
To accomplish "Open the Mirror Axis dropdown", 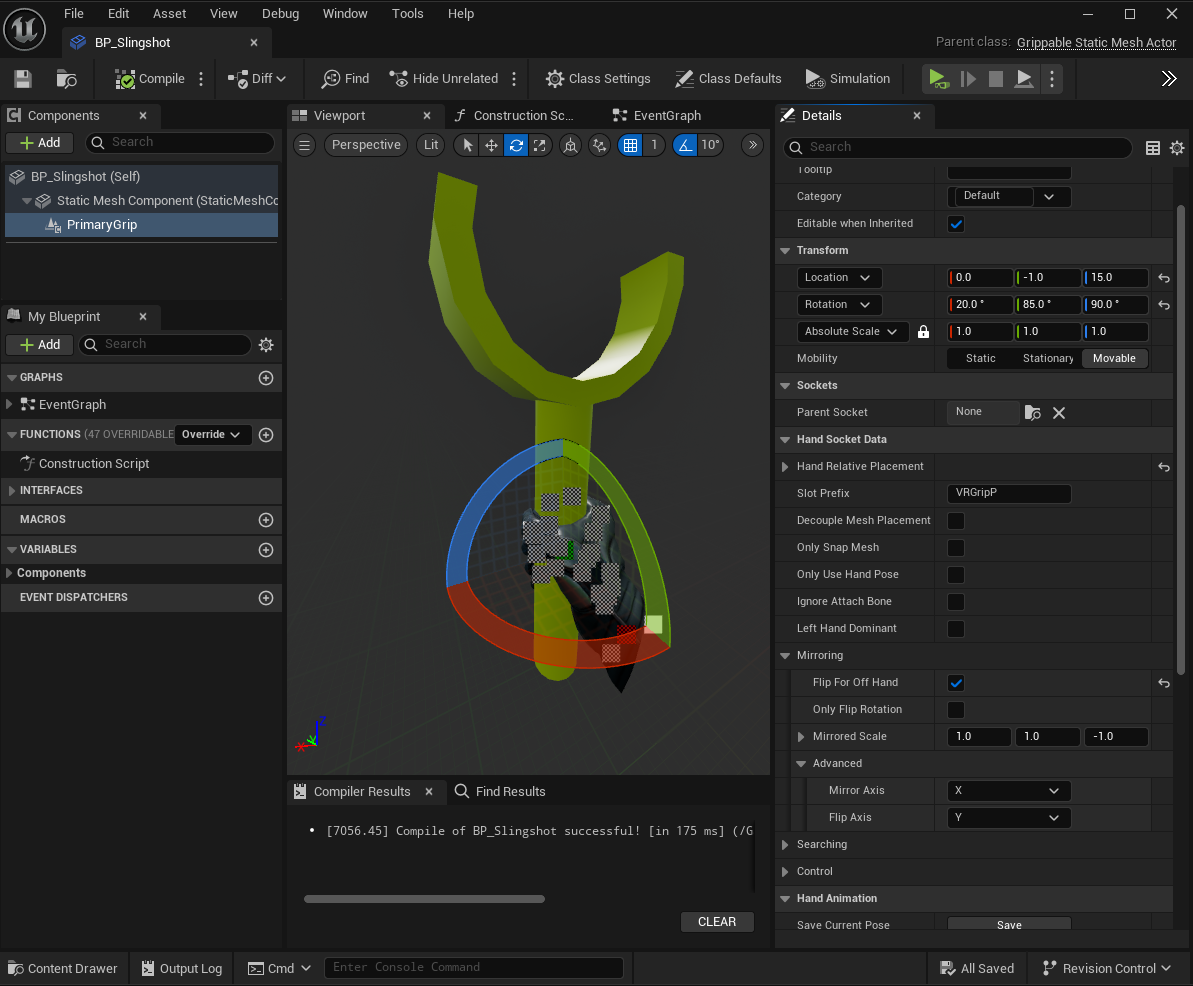I will (1008, 791).
